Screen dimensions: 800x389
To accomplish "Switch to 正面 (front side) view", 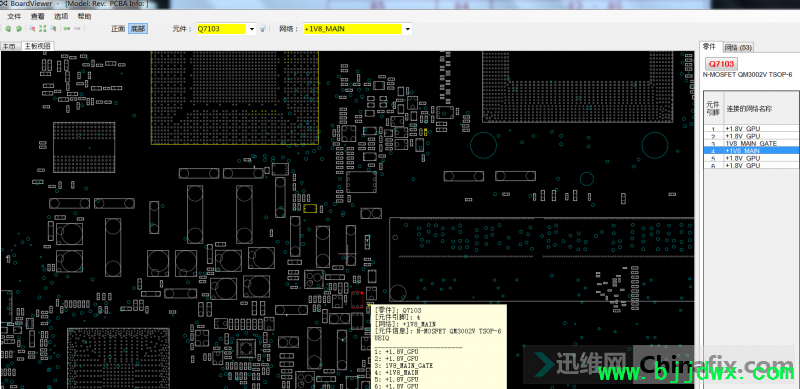I will tap(118, 29).
